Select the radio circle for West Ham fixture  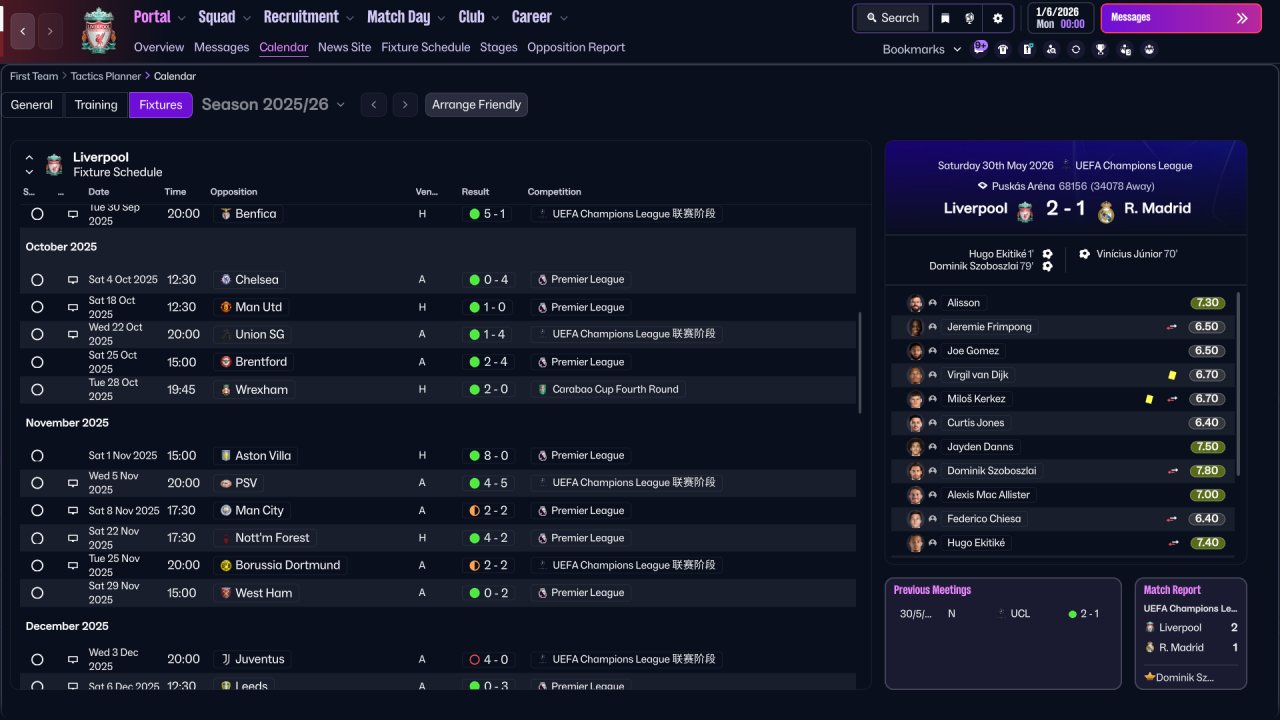pos(37,593)
